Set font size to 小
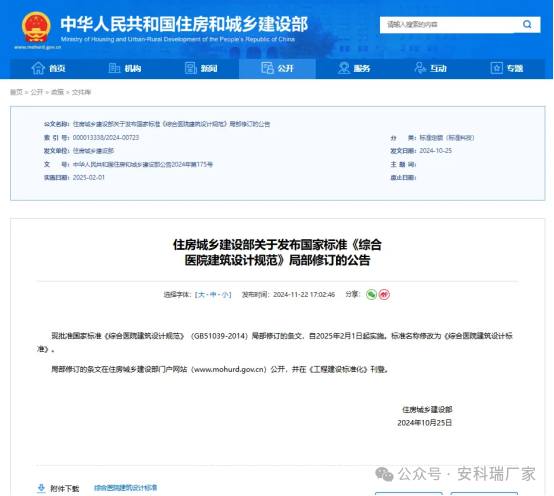The image size is (554, 496). (225, 295)
